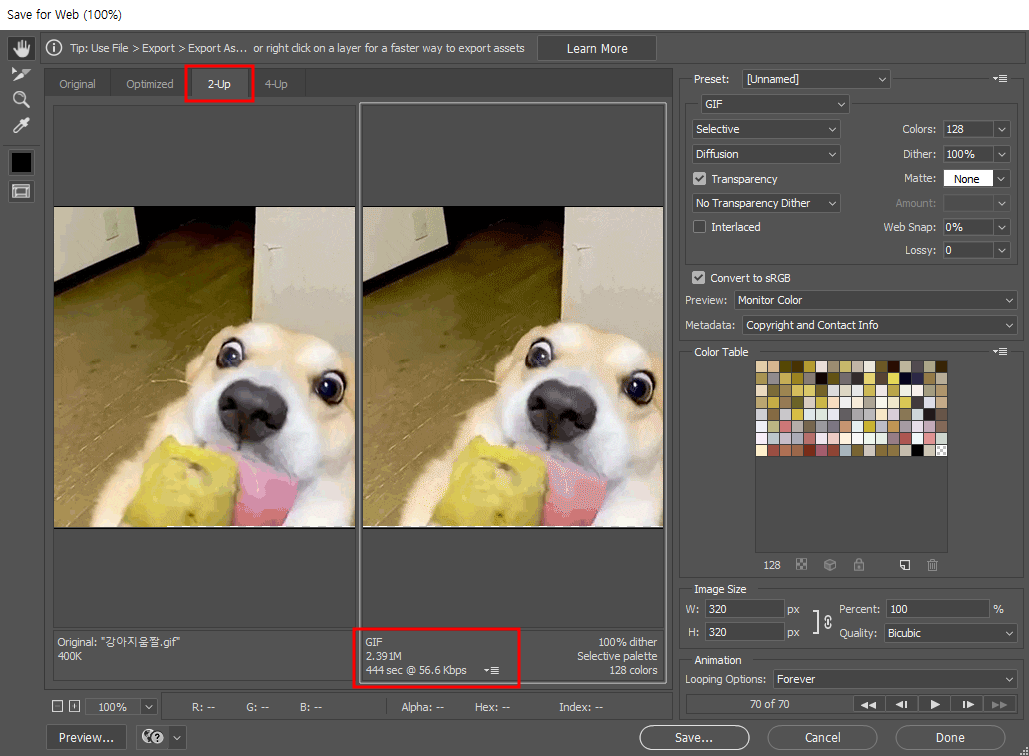Screen dimensions: 1029x756
Task: Click the Percent input field
Action: pos(937,609)
